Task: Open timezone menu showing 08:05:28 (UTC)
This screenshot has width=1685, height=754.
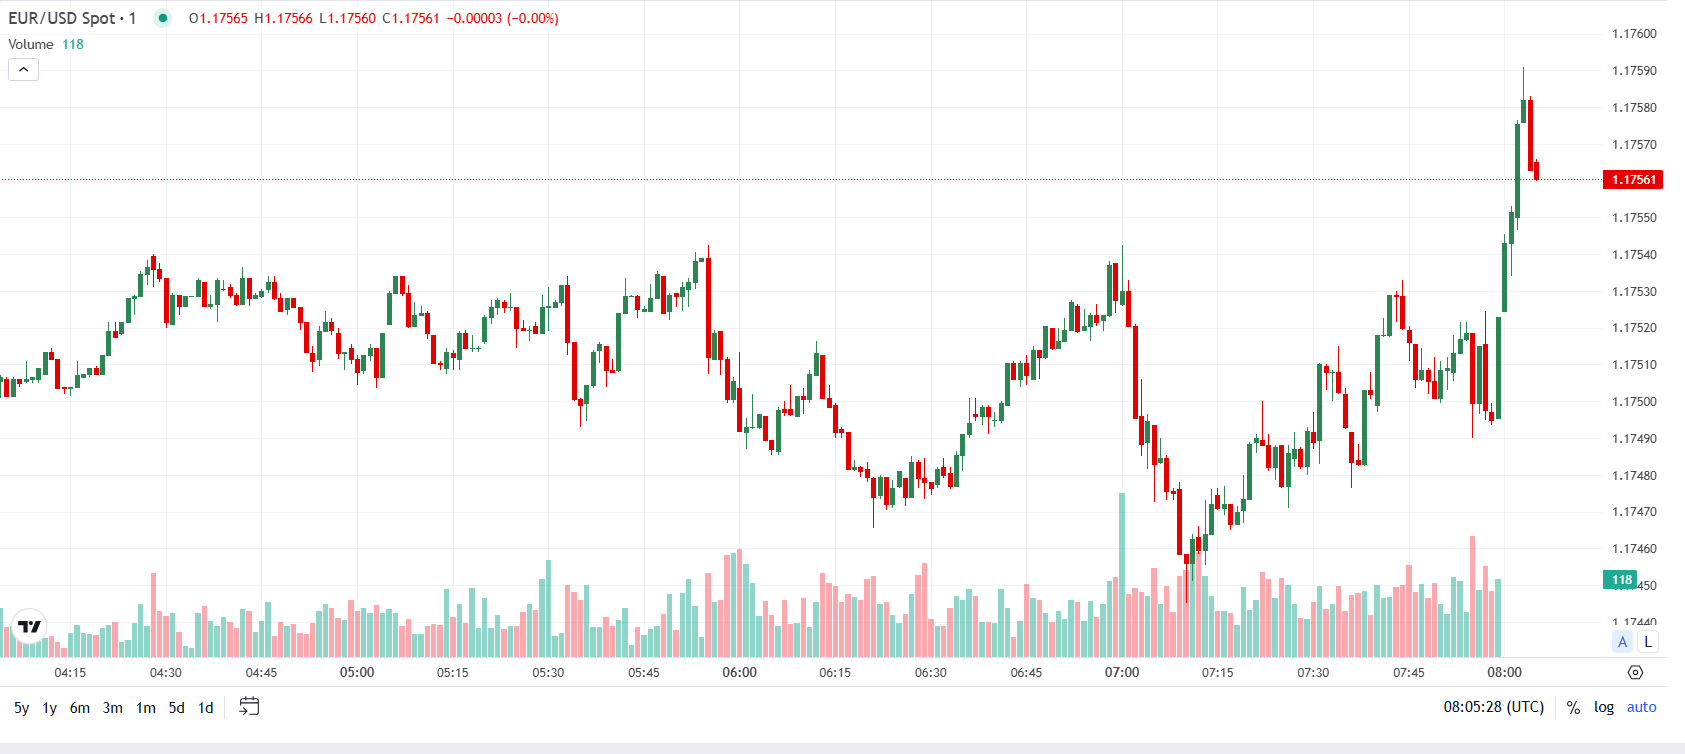Action: pyautogui.click(x=1493, y=707)
